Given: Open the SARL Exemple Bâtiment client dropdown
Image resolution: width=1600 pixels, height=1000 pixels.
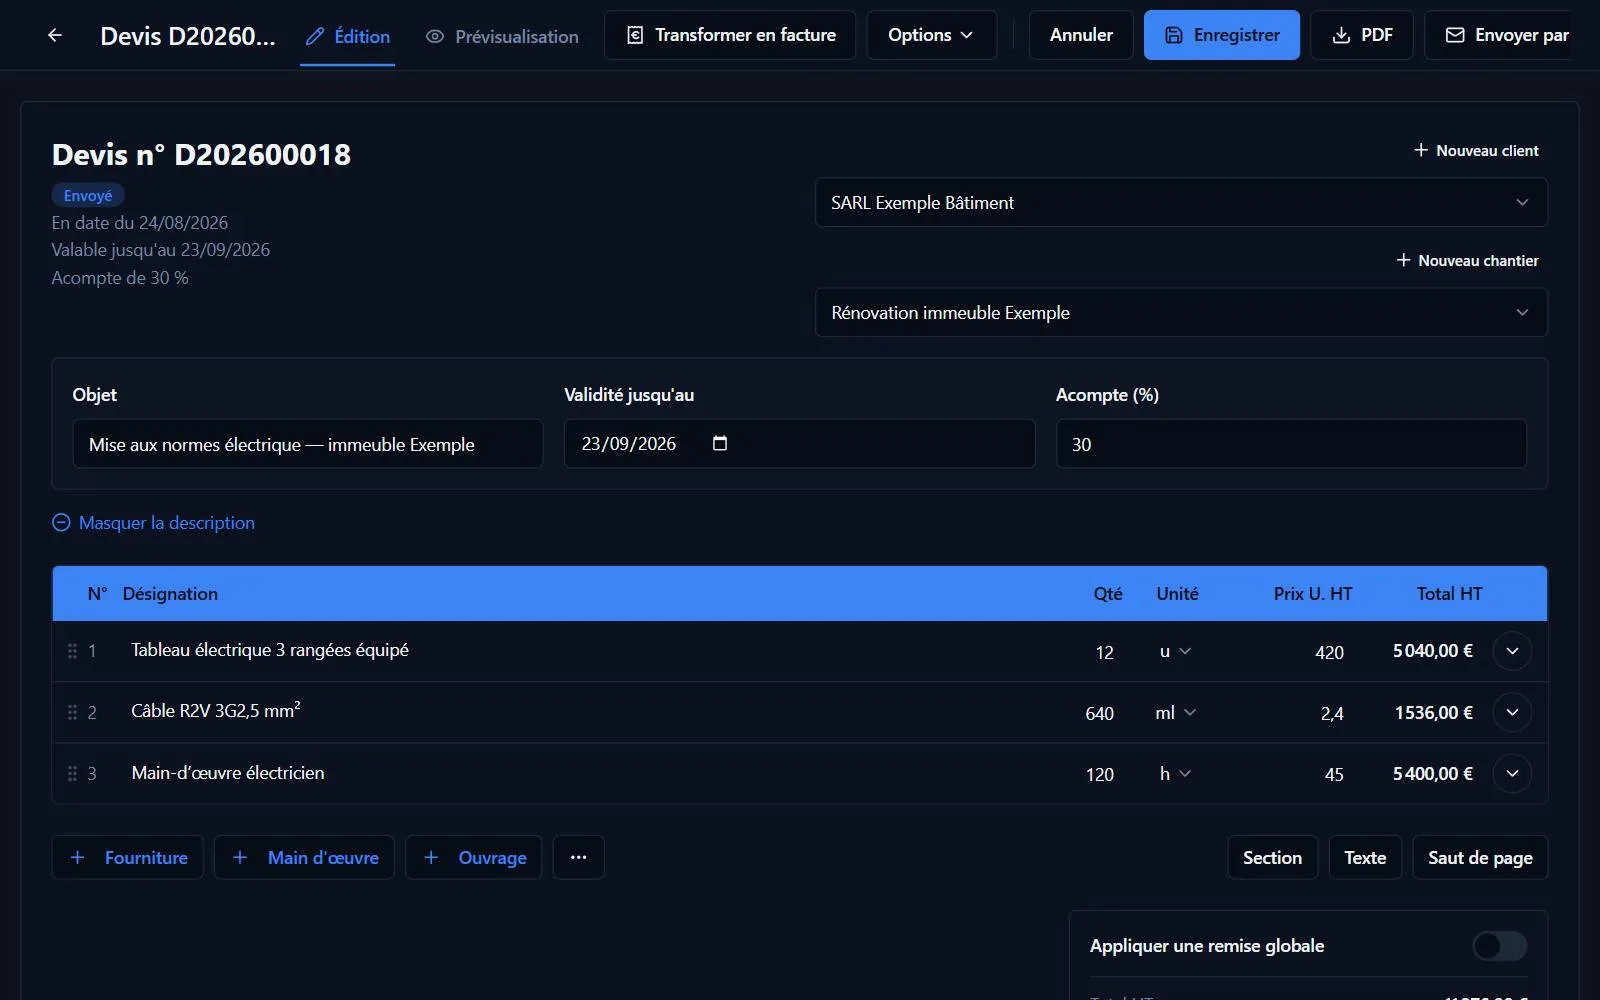Looking at the screenshot, I should click(x=1181, y=202).
